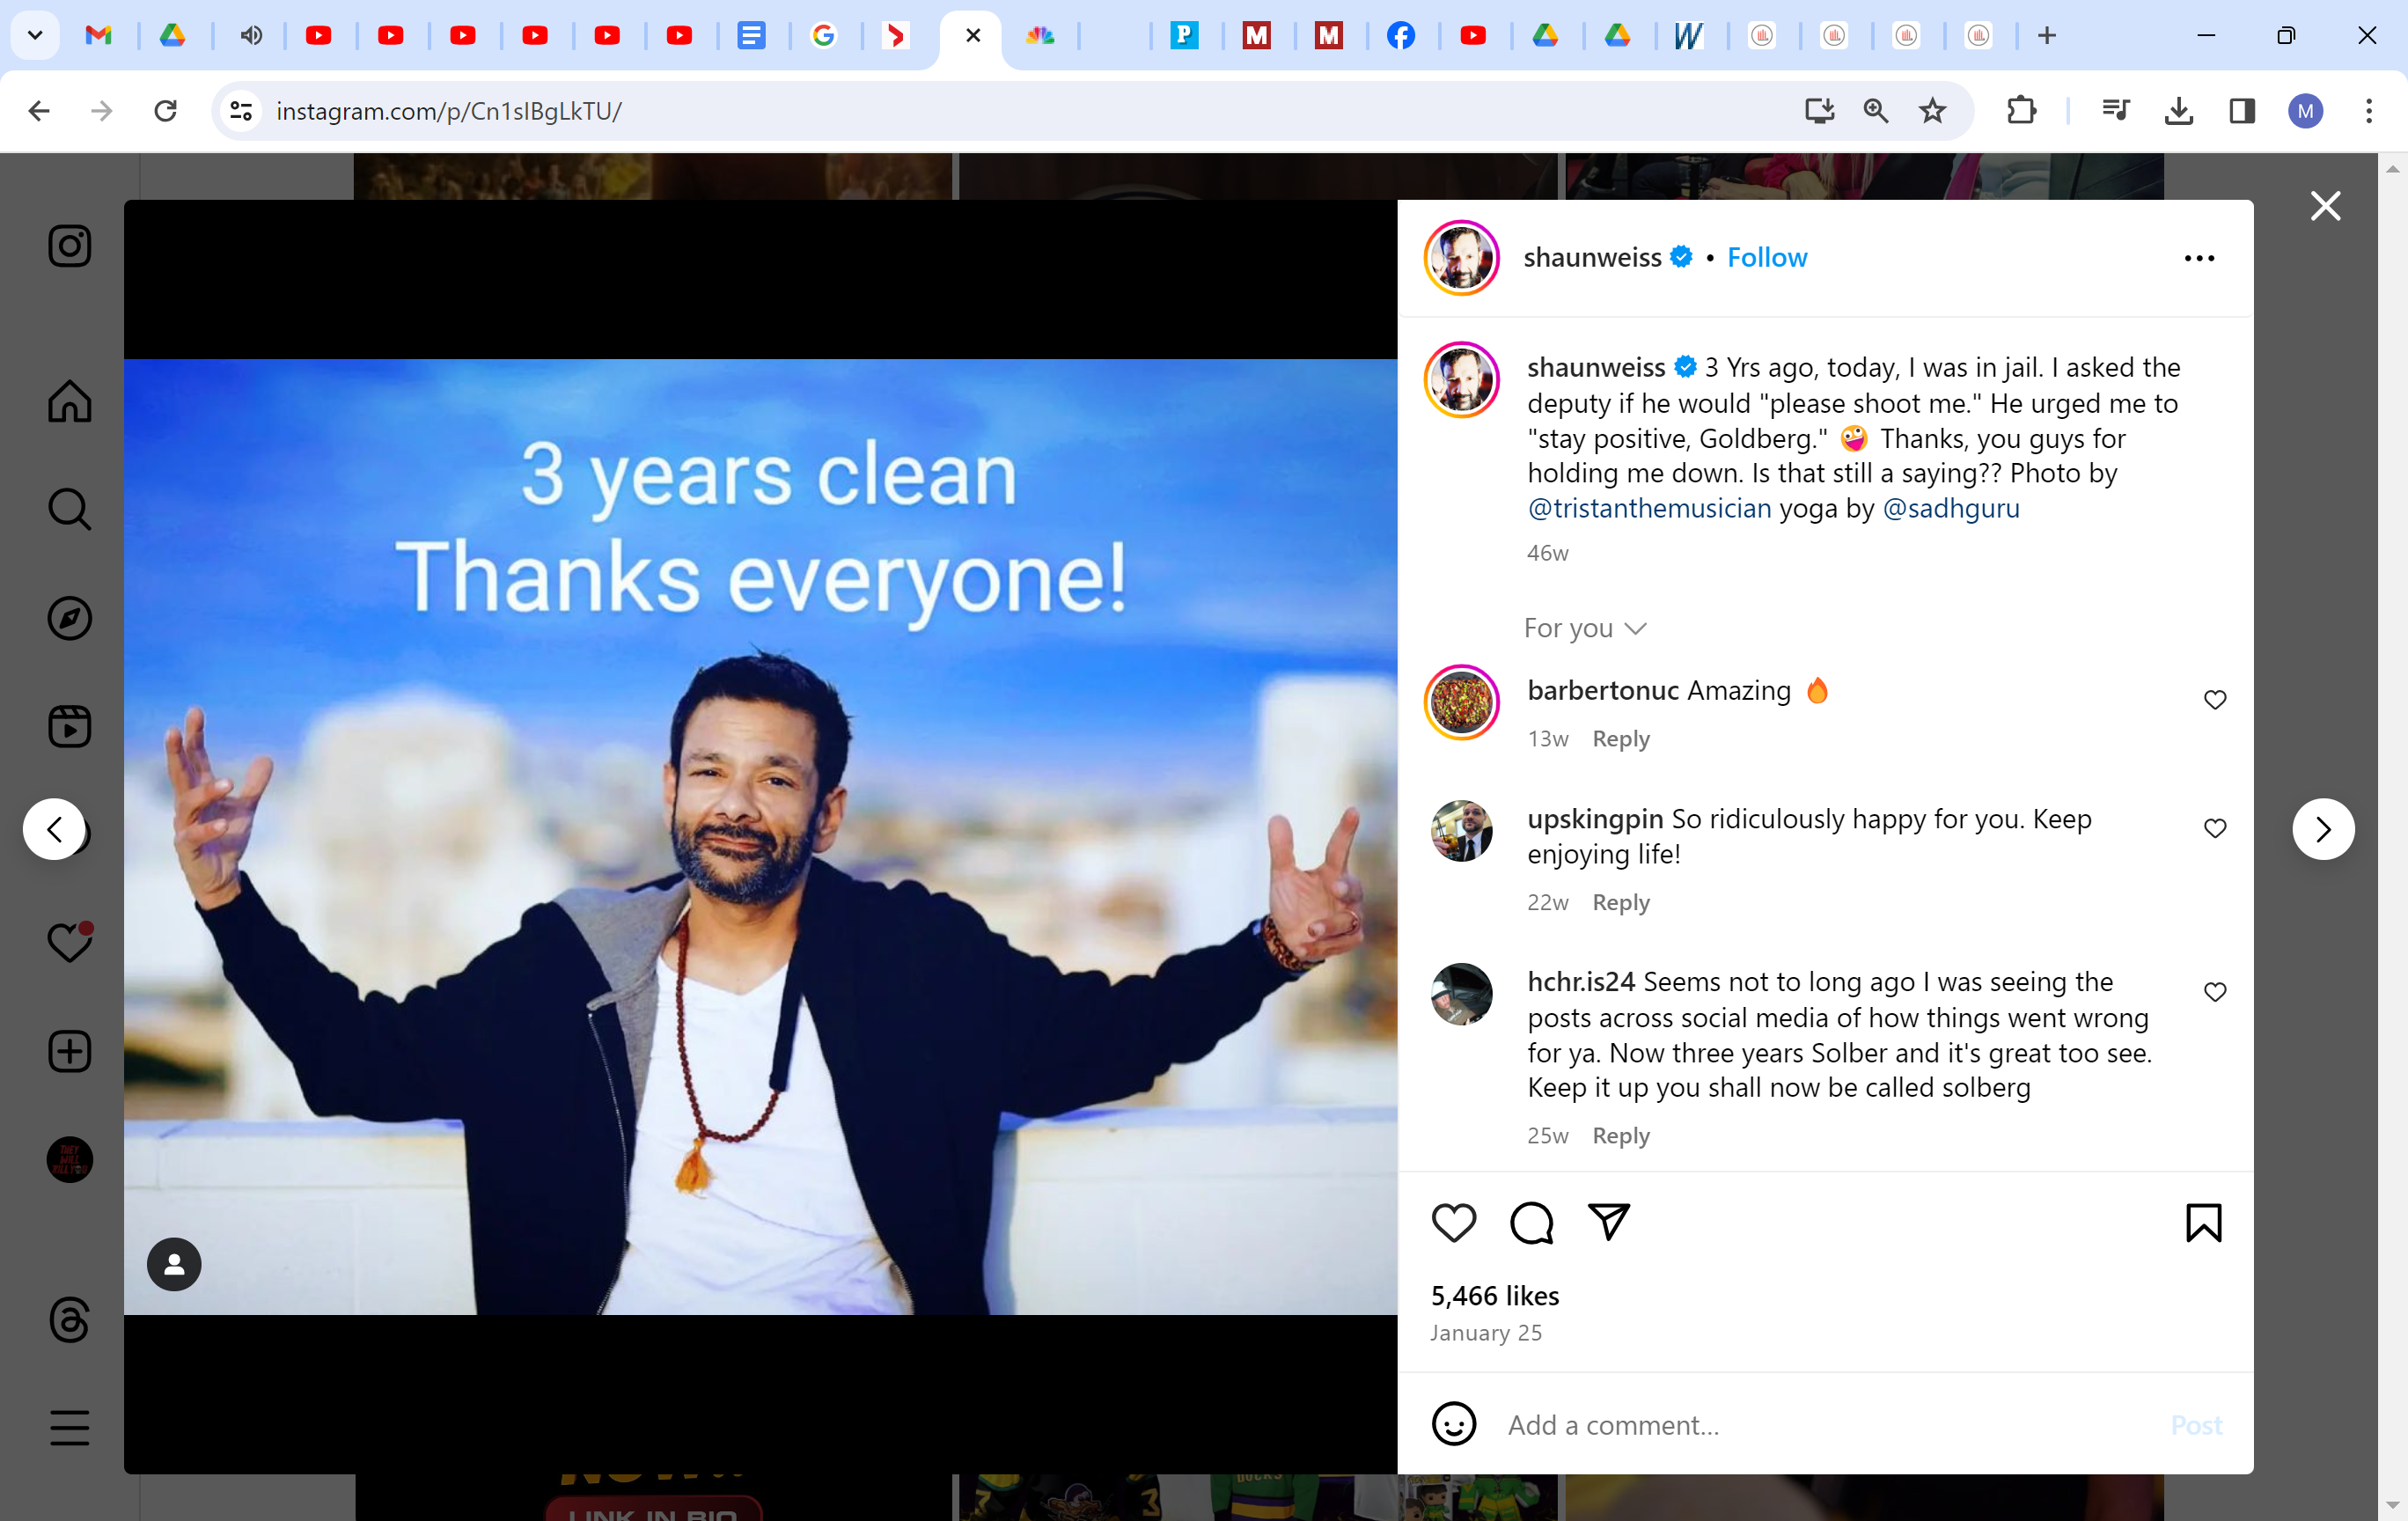2408x1521 pixels.
Task: Open the comment bubble icon
Action: tap(1531, 1222)
